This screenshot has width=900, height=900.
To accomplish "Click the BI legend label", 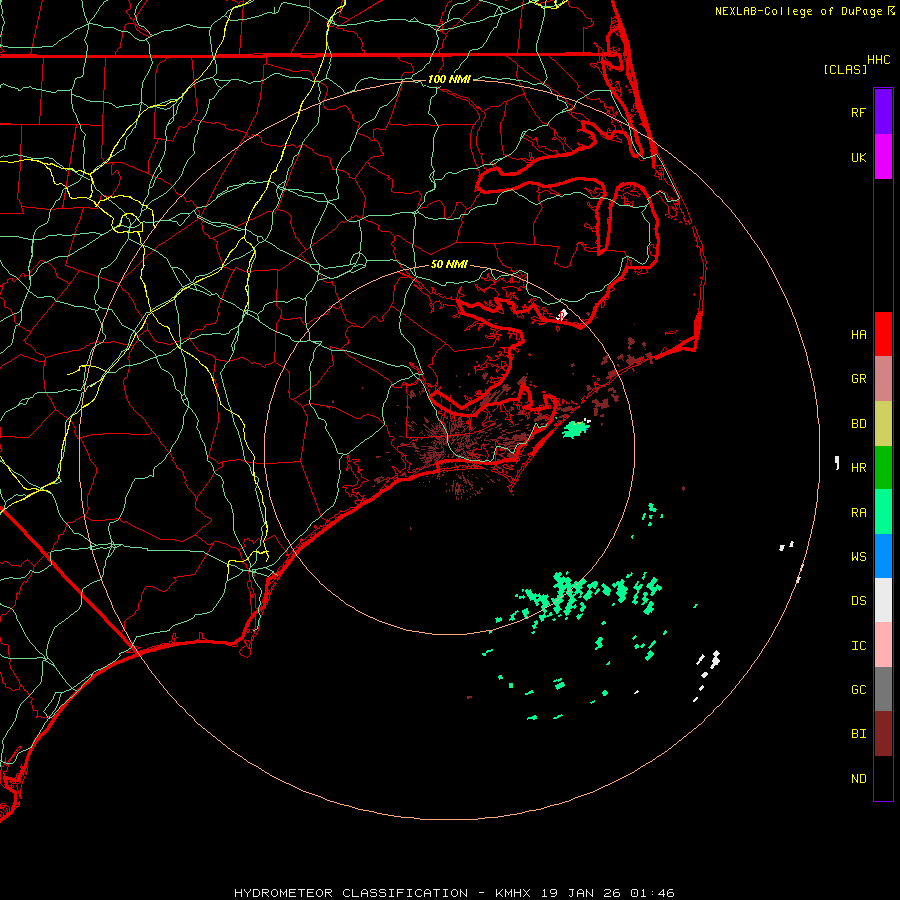I will [x=858, y=734].
